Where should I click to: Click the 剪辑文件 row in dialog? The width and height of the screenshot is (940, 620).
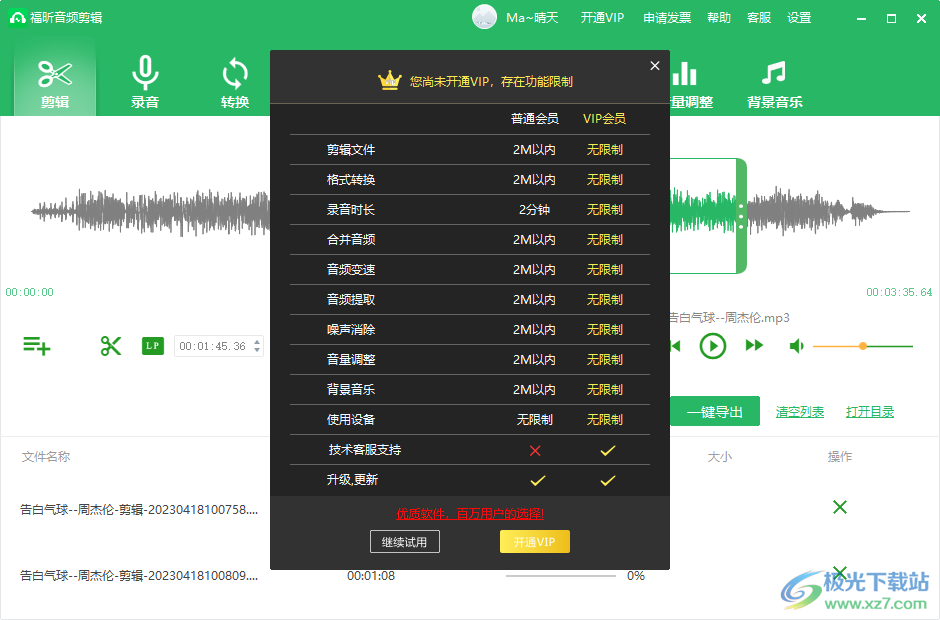click(x=470, y=149)
